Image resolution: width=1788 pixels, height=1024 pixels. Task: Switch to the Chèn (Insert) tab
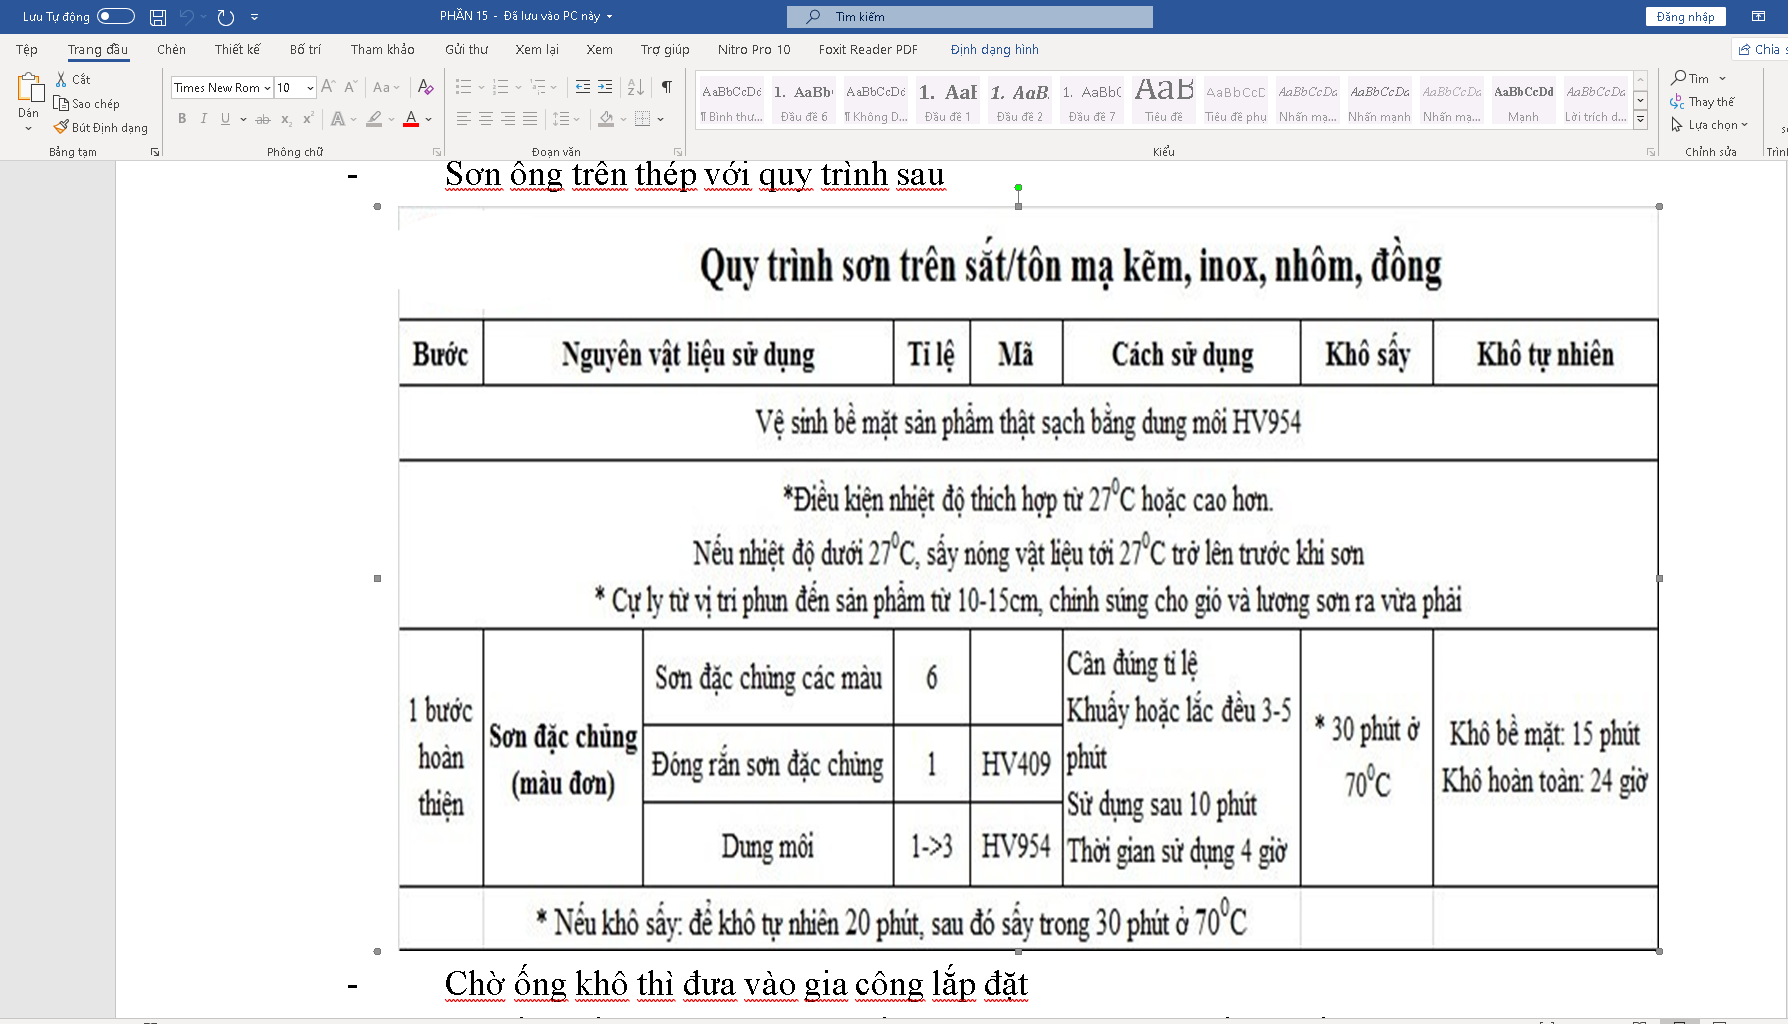[x=171, y=49]
